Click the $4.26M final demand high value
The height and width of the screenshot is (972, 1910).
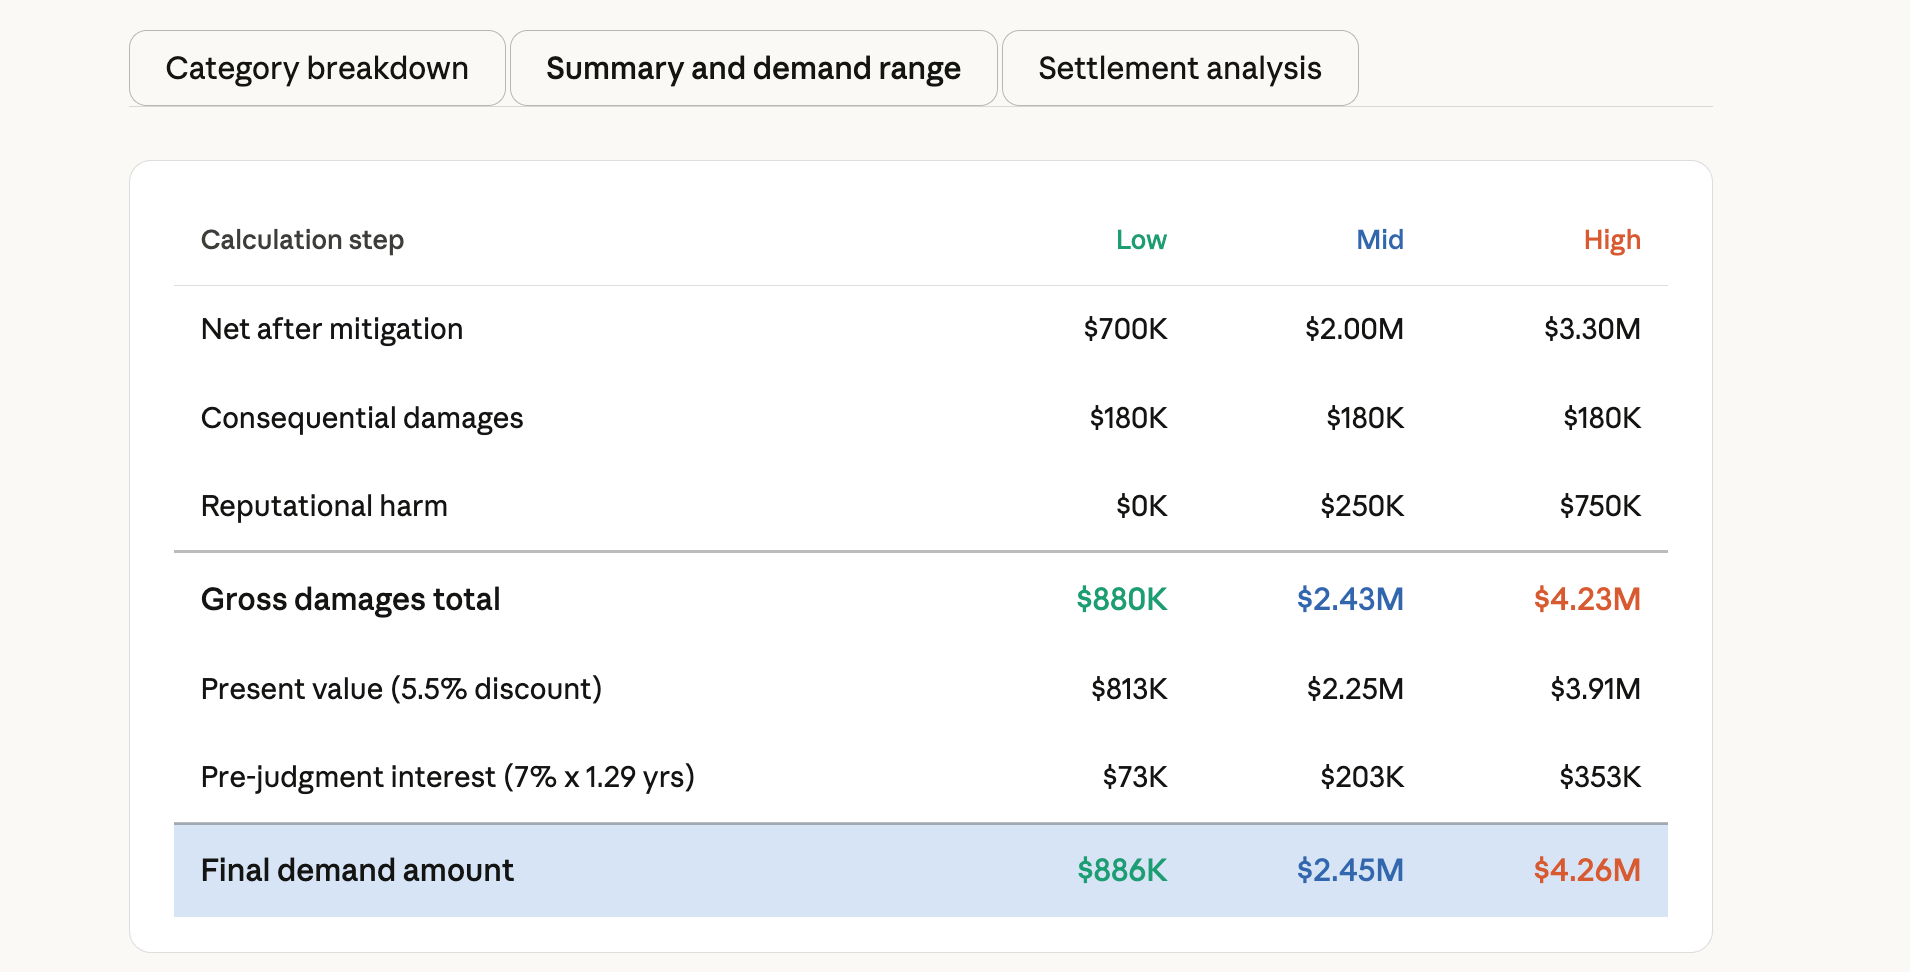point(1587,870)
